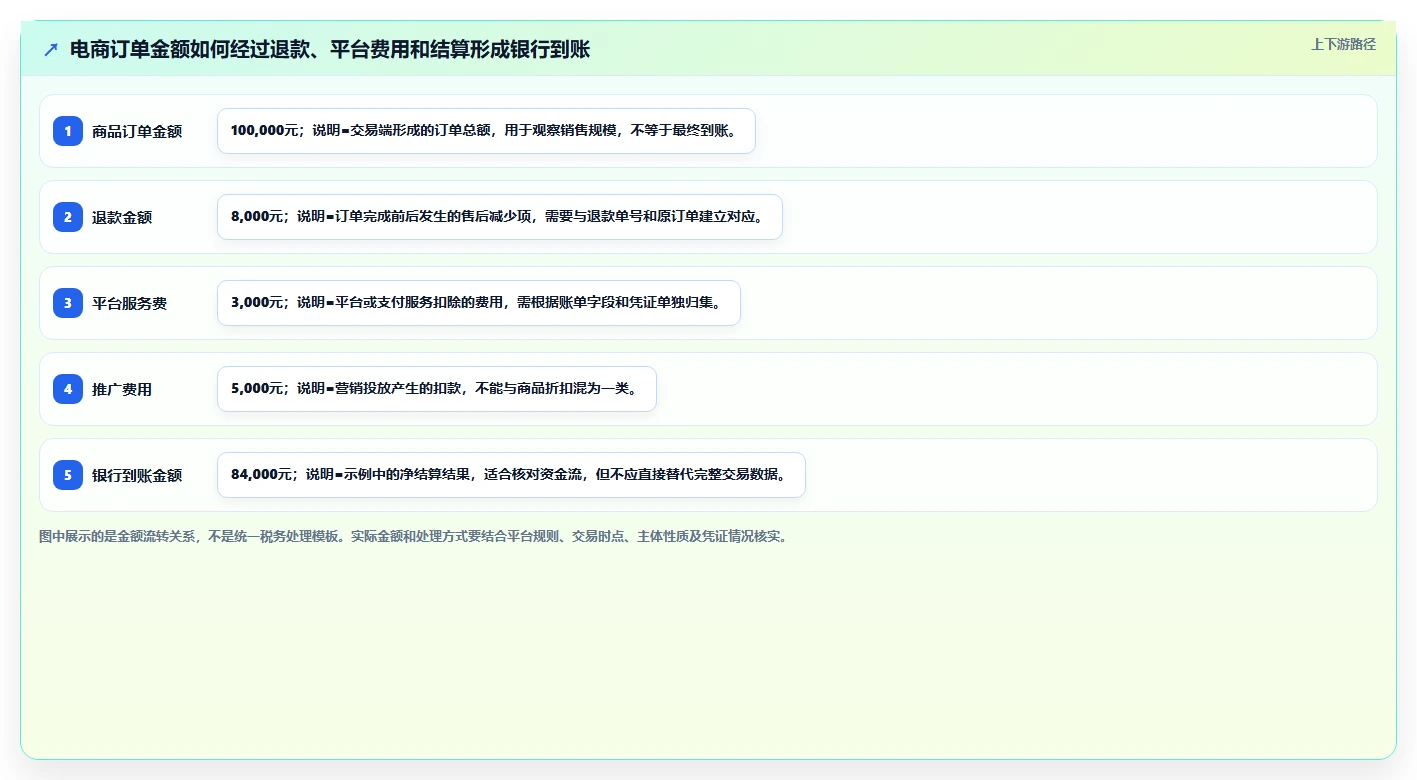Click the arrow icon beside the title
The width and height of the screenshot is (1417, 780).
[51, 50]
